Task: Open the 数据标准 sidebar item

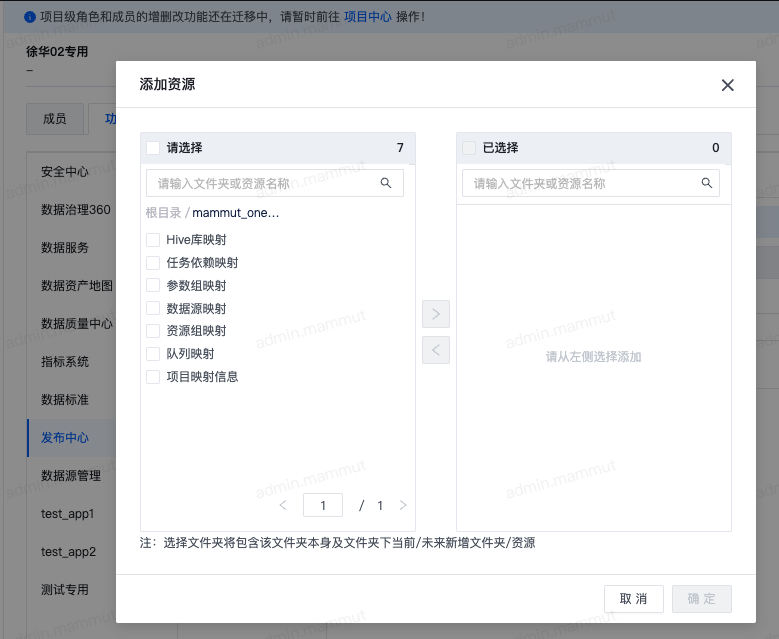Action: 65,399
